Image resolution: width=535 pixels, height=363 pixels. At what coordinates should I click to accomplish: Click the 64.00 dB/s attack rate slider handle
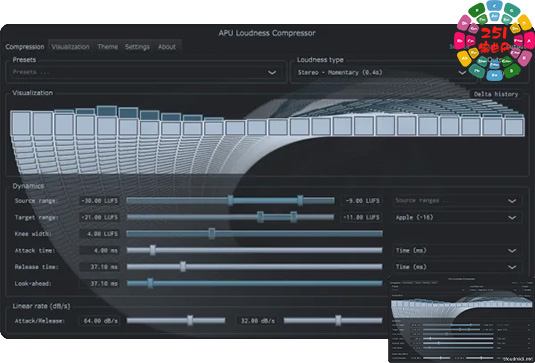pyautogui.click(x=190, y=320)
